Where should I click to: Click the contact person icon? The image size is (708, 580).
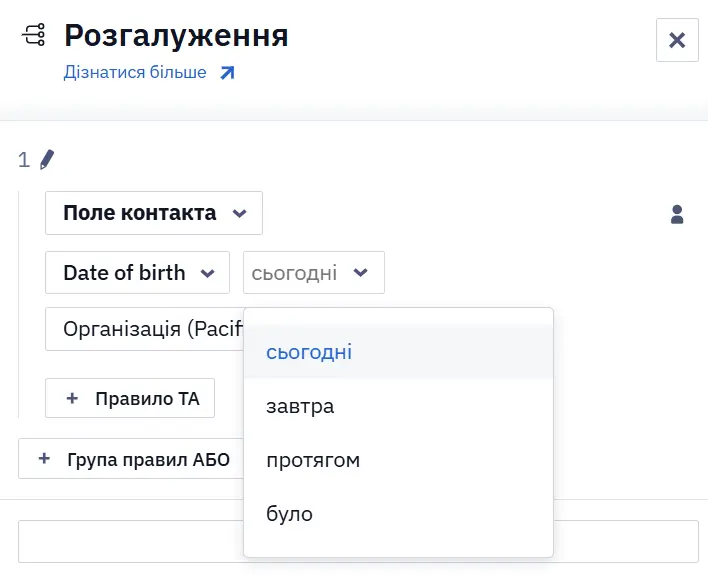(x=677, y=214)
